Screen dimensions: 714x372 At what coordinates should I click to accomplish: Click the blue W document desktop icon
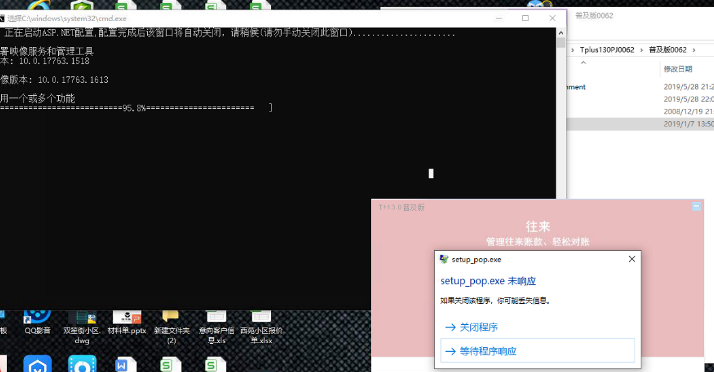tap(126, 364)
